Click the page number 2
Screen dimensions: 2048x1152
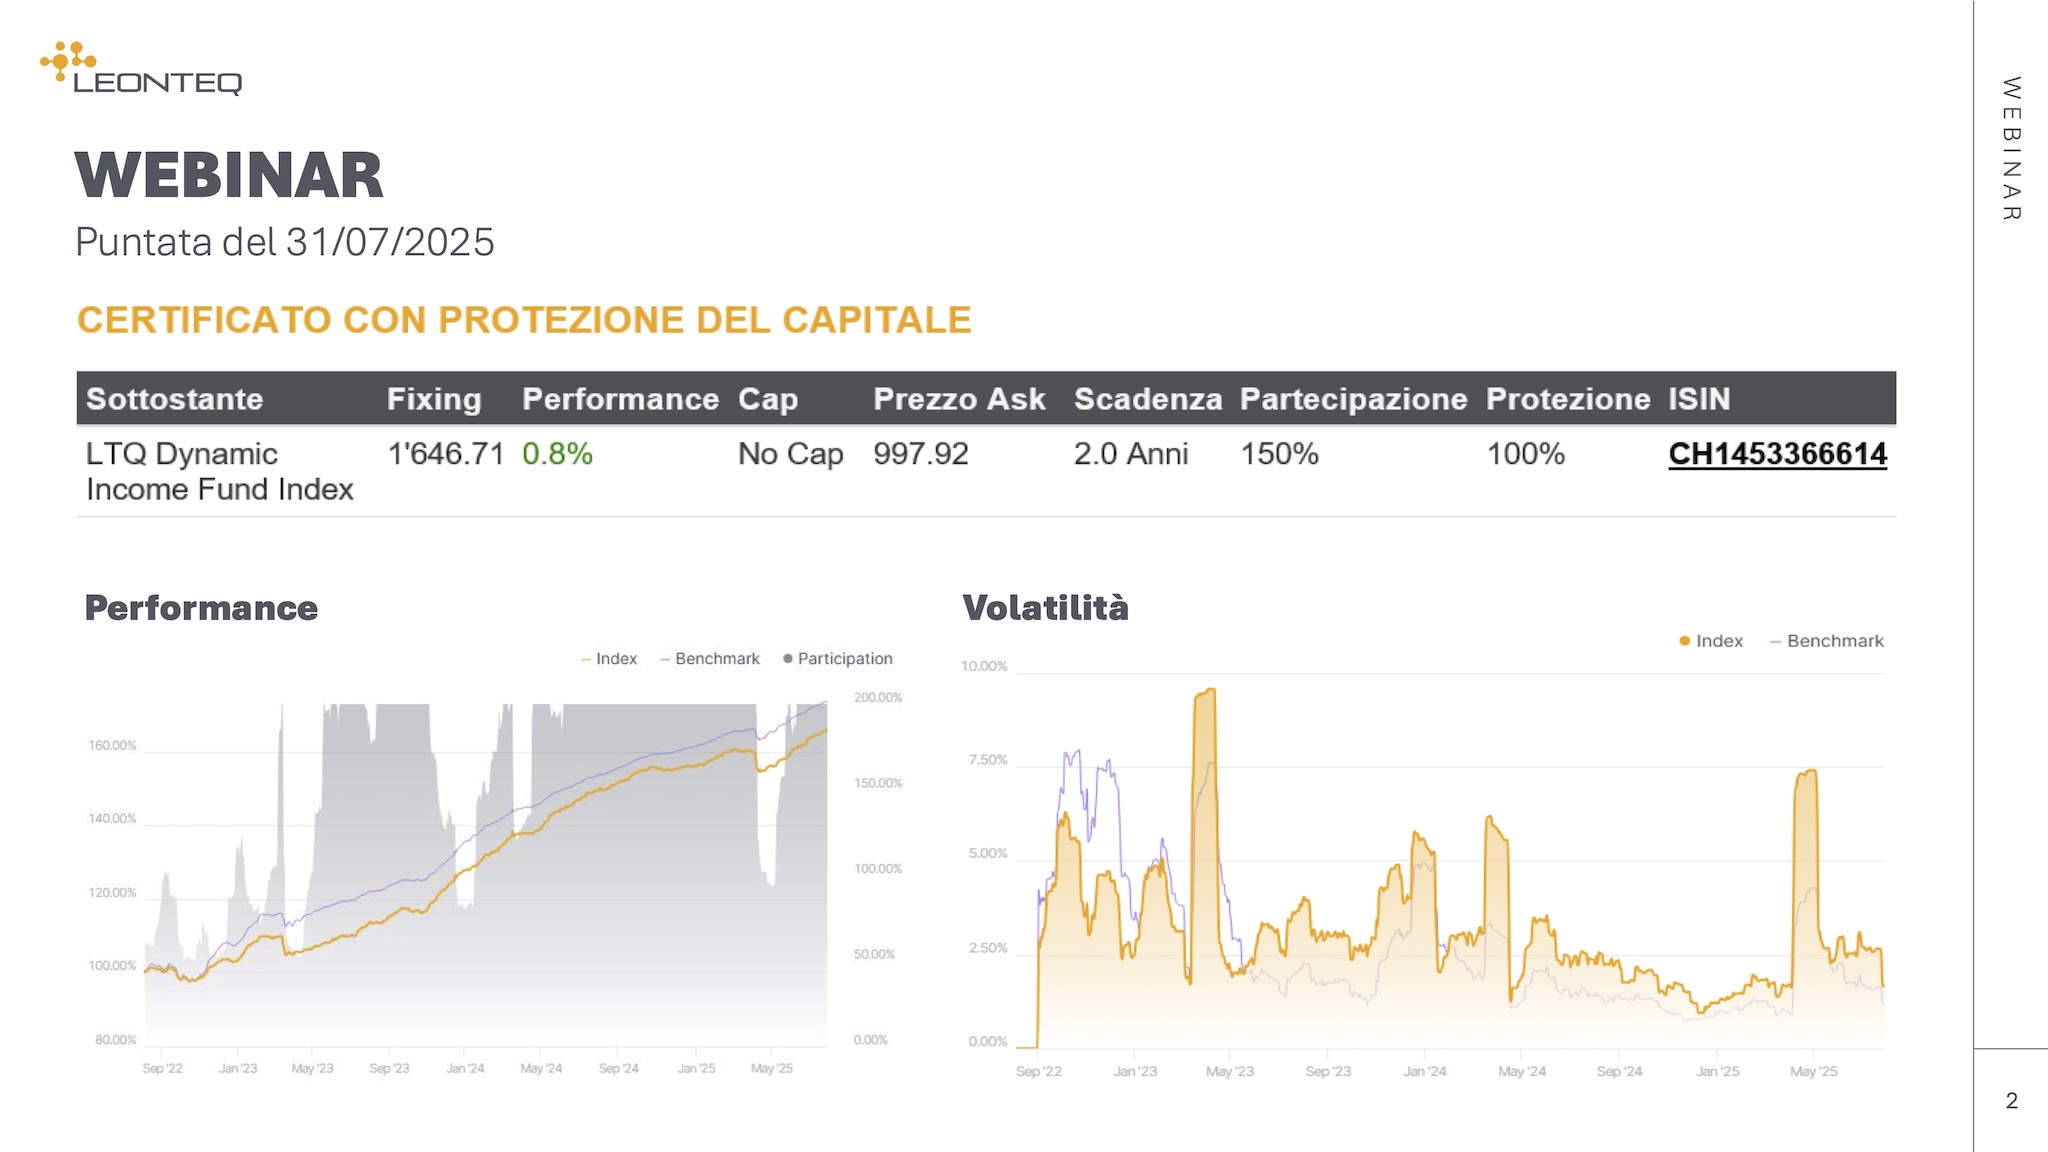2011,1101
